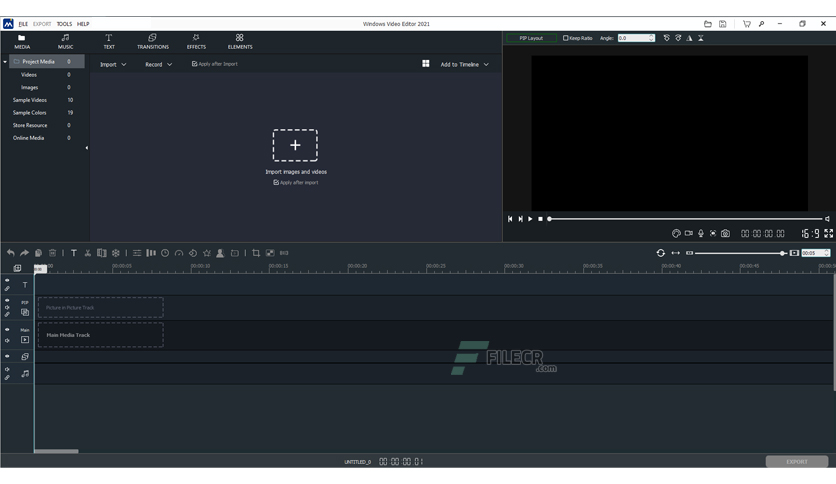The height and width of the screenshot is (484, 836).
Task: Open the Tools menu
Action: (x=64, y=24)
